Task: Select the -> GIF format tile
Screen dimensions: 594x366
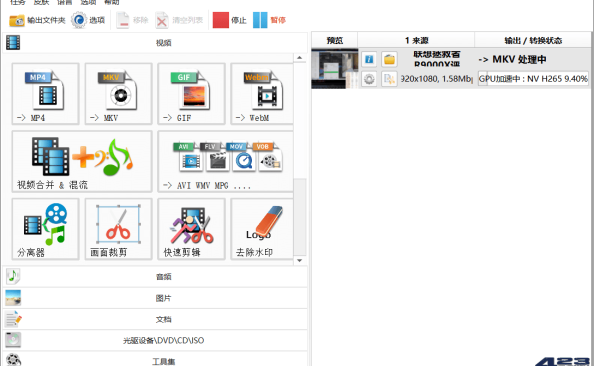Action: pyautogui.click(x=191, y=94)
